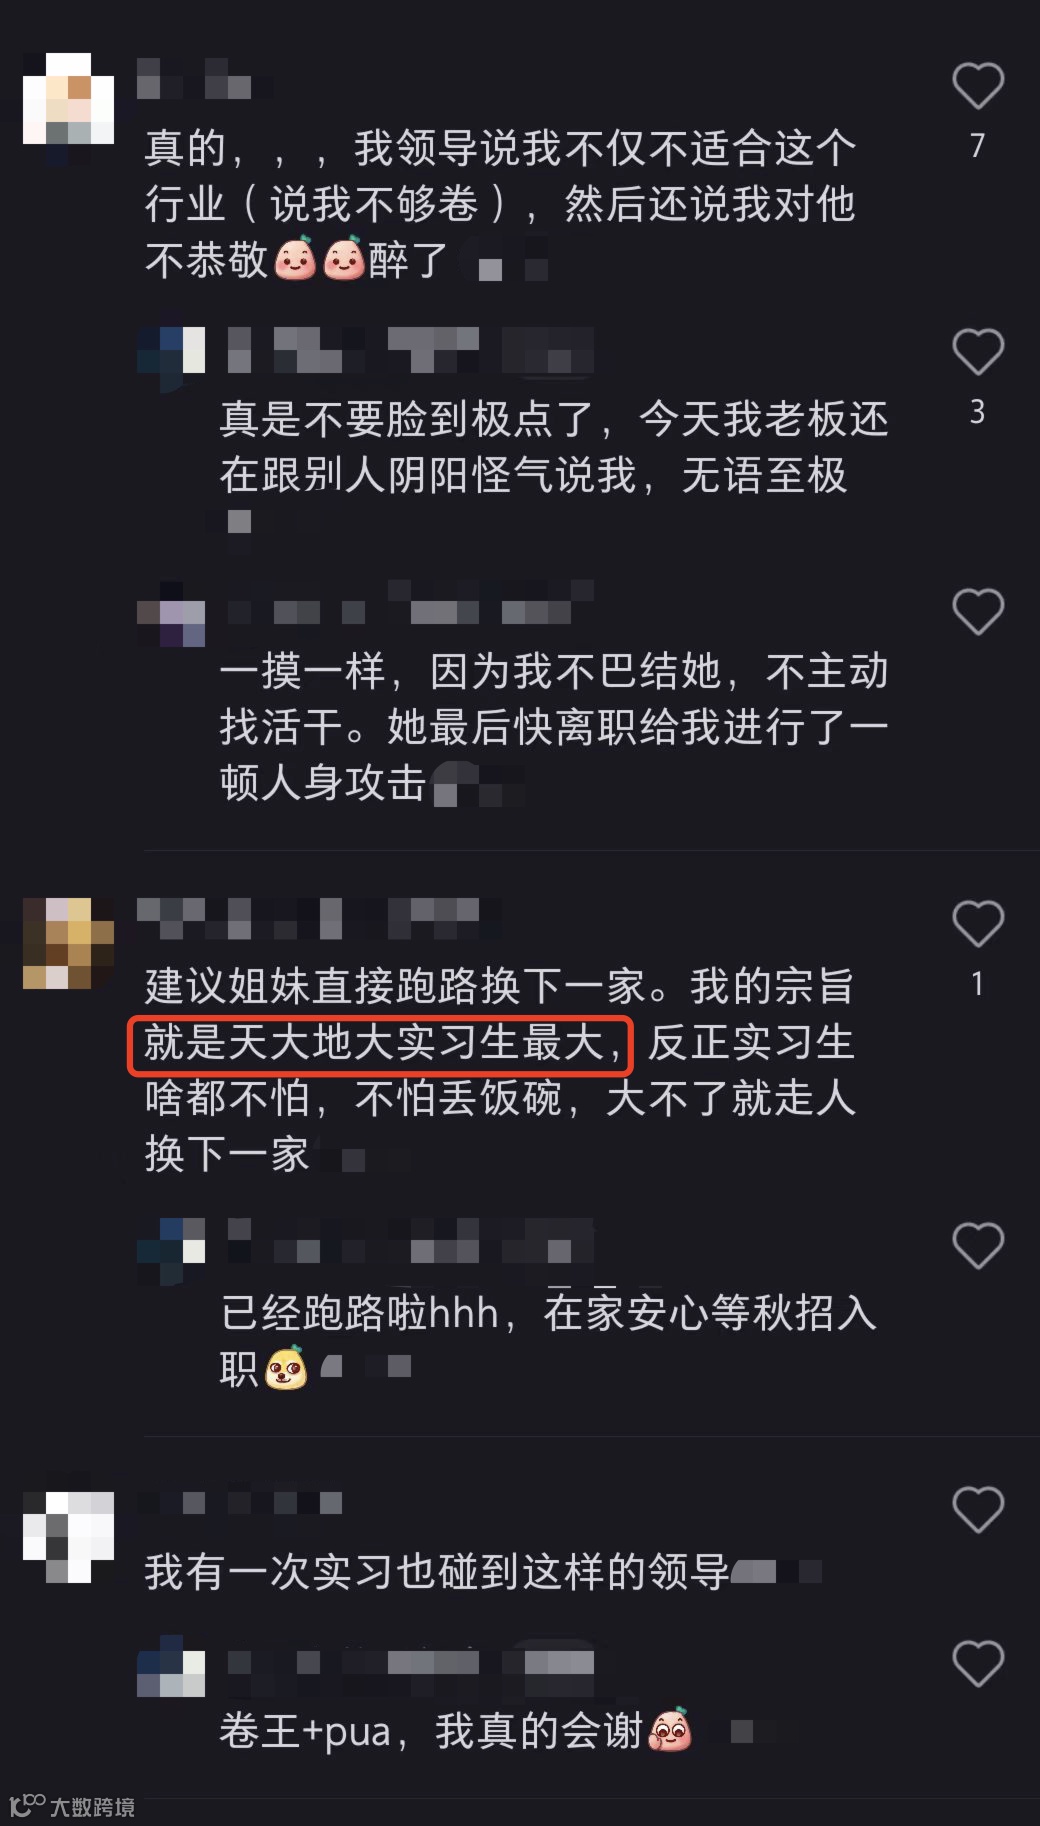Like the comment about 不适合这个行业
This screenshot has height=1826, width=1040.
pos(977,86)
